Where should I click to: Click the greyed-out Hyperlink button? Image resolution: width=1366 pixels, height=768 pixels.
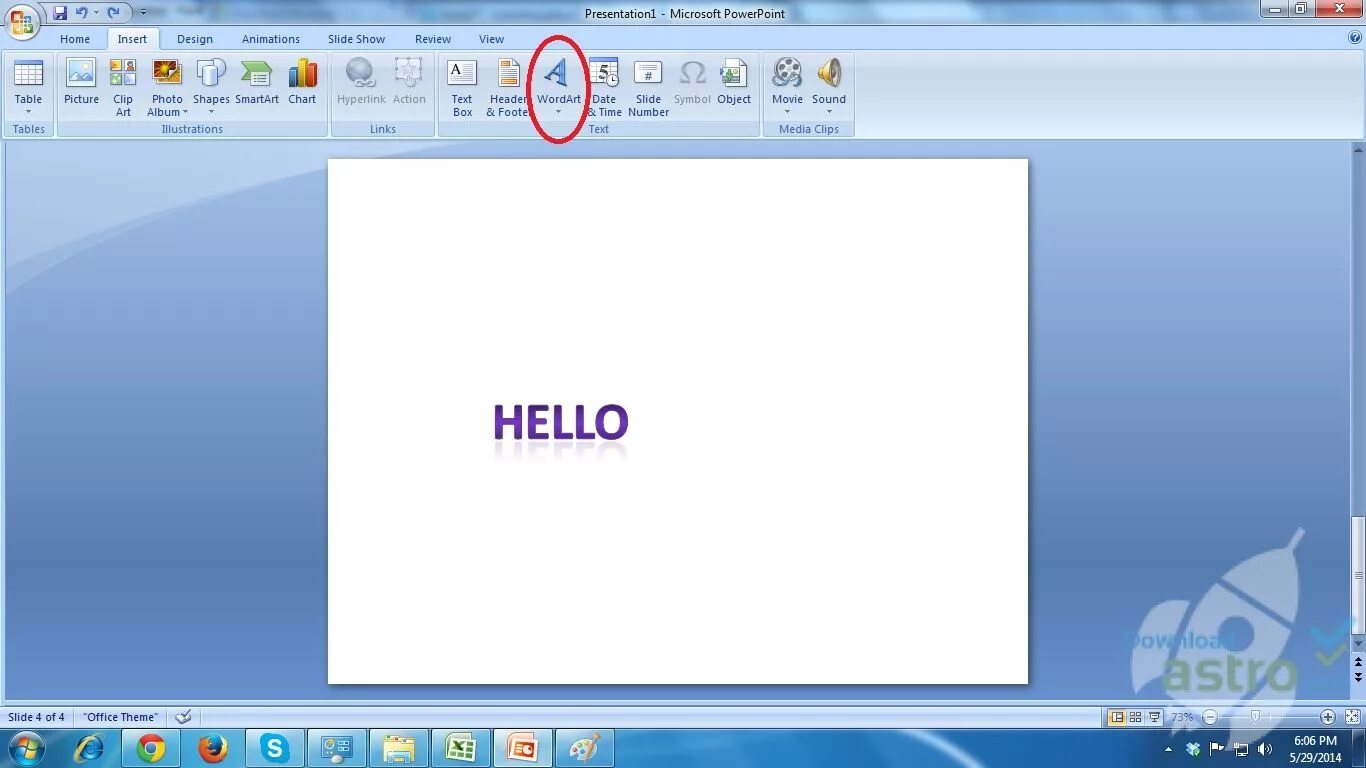[x=361, y=82]
